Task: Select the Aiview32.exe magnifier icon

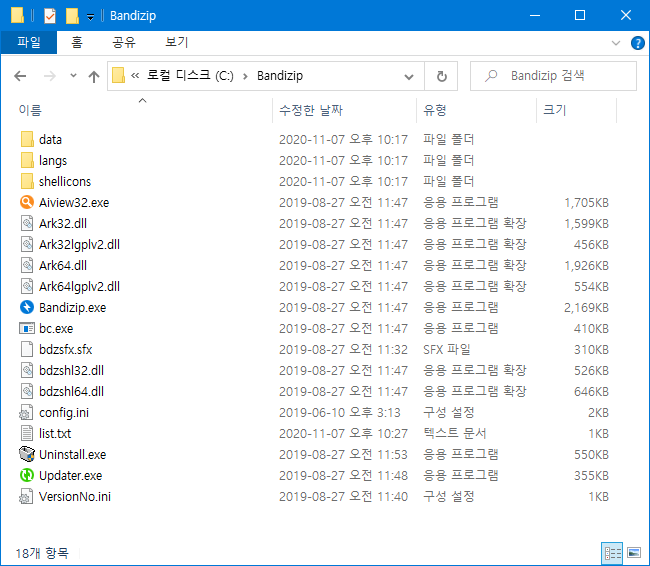Action: 27,202
